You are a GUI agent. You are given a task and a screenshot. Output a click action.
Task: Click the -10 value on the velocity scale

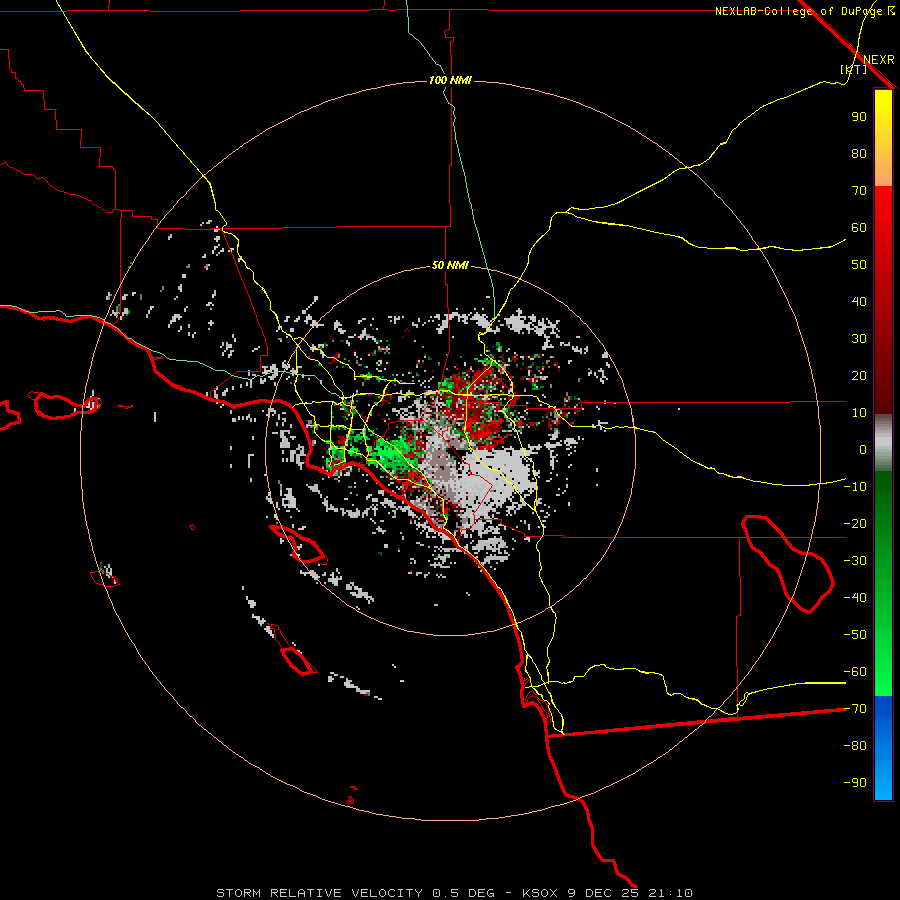pos(855,487)
